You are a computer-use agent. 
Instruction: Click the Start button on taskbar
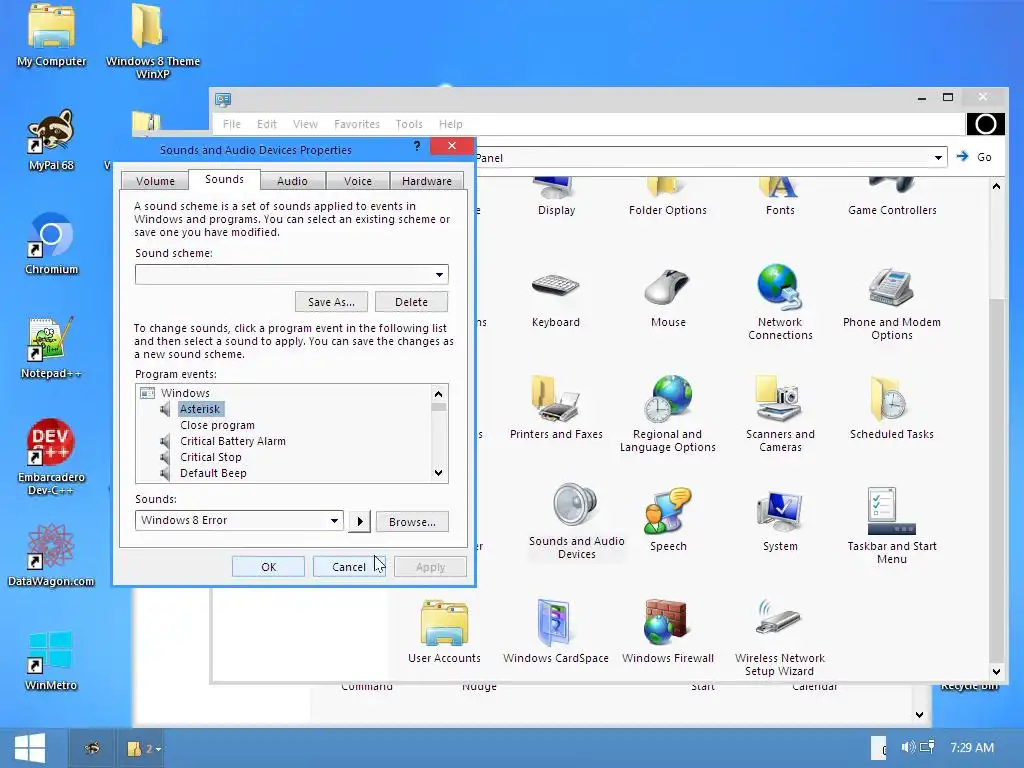tap(30, 748)
